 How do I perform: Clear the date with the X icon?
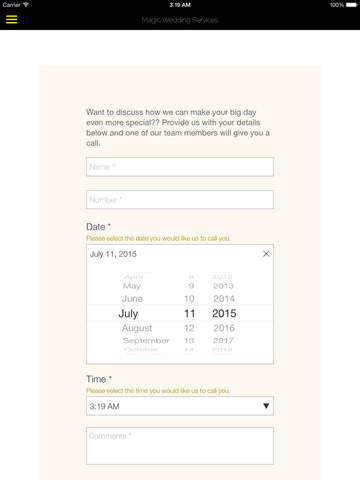pos(266,254)
